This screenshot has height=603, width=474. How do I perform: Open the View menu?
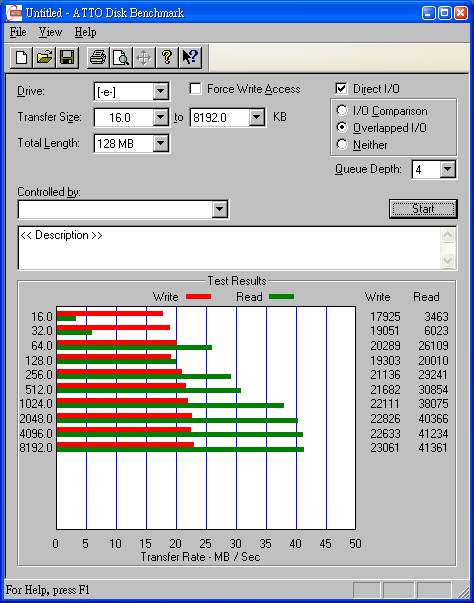(50, 32)
